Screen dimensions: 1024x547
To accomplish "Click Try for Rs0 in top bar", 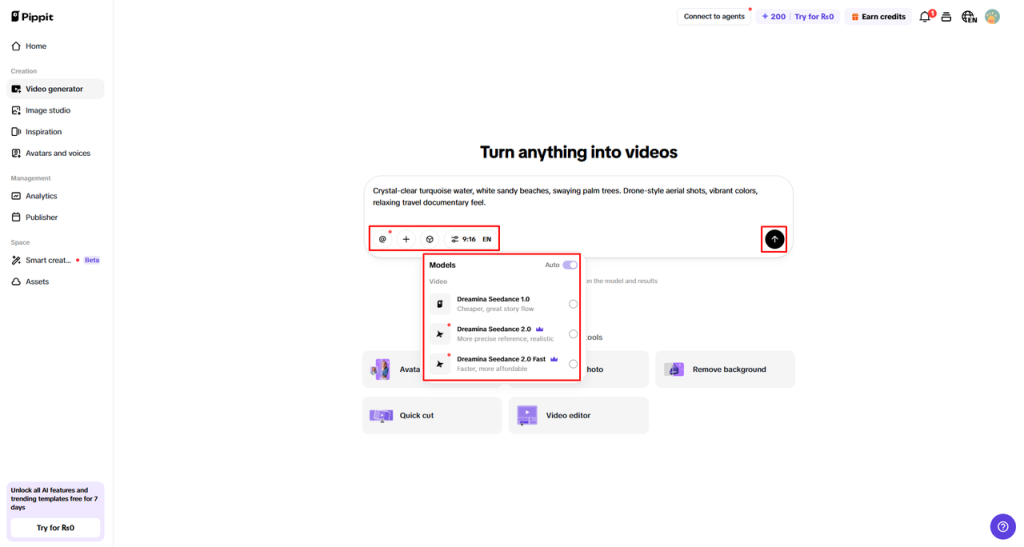I will point(814,16).
